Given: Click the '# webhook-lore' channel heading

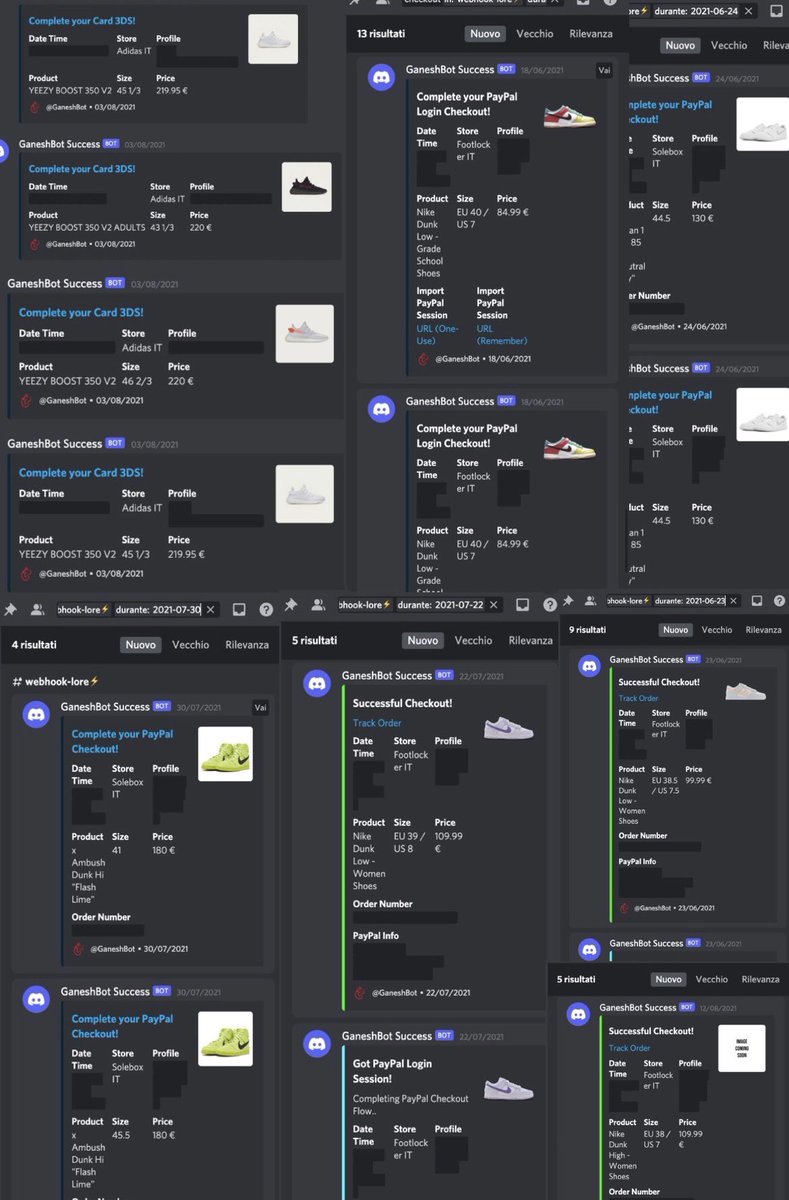Looking at the screenshot, I should [x=56, y=681].
